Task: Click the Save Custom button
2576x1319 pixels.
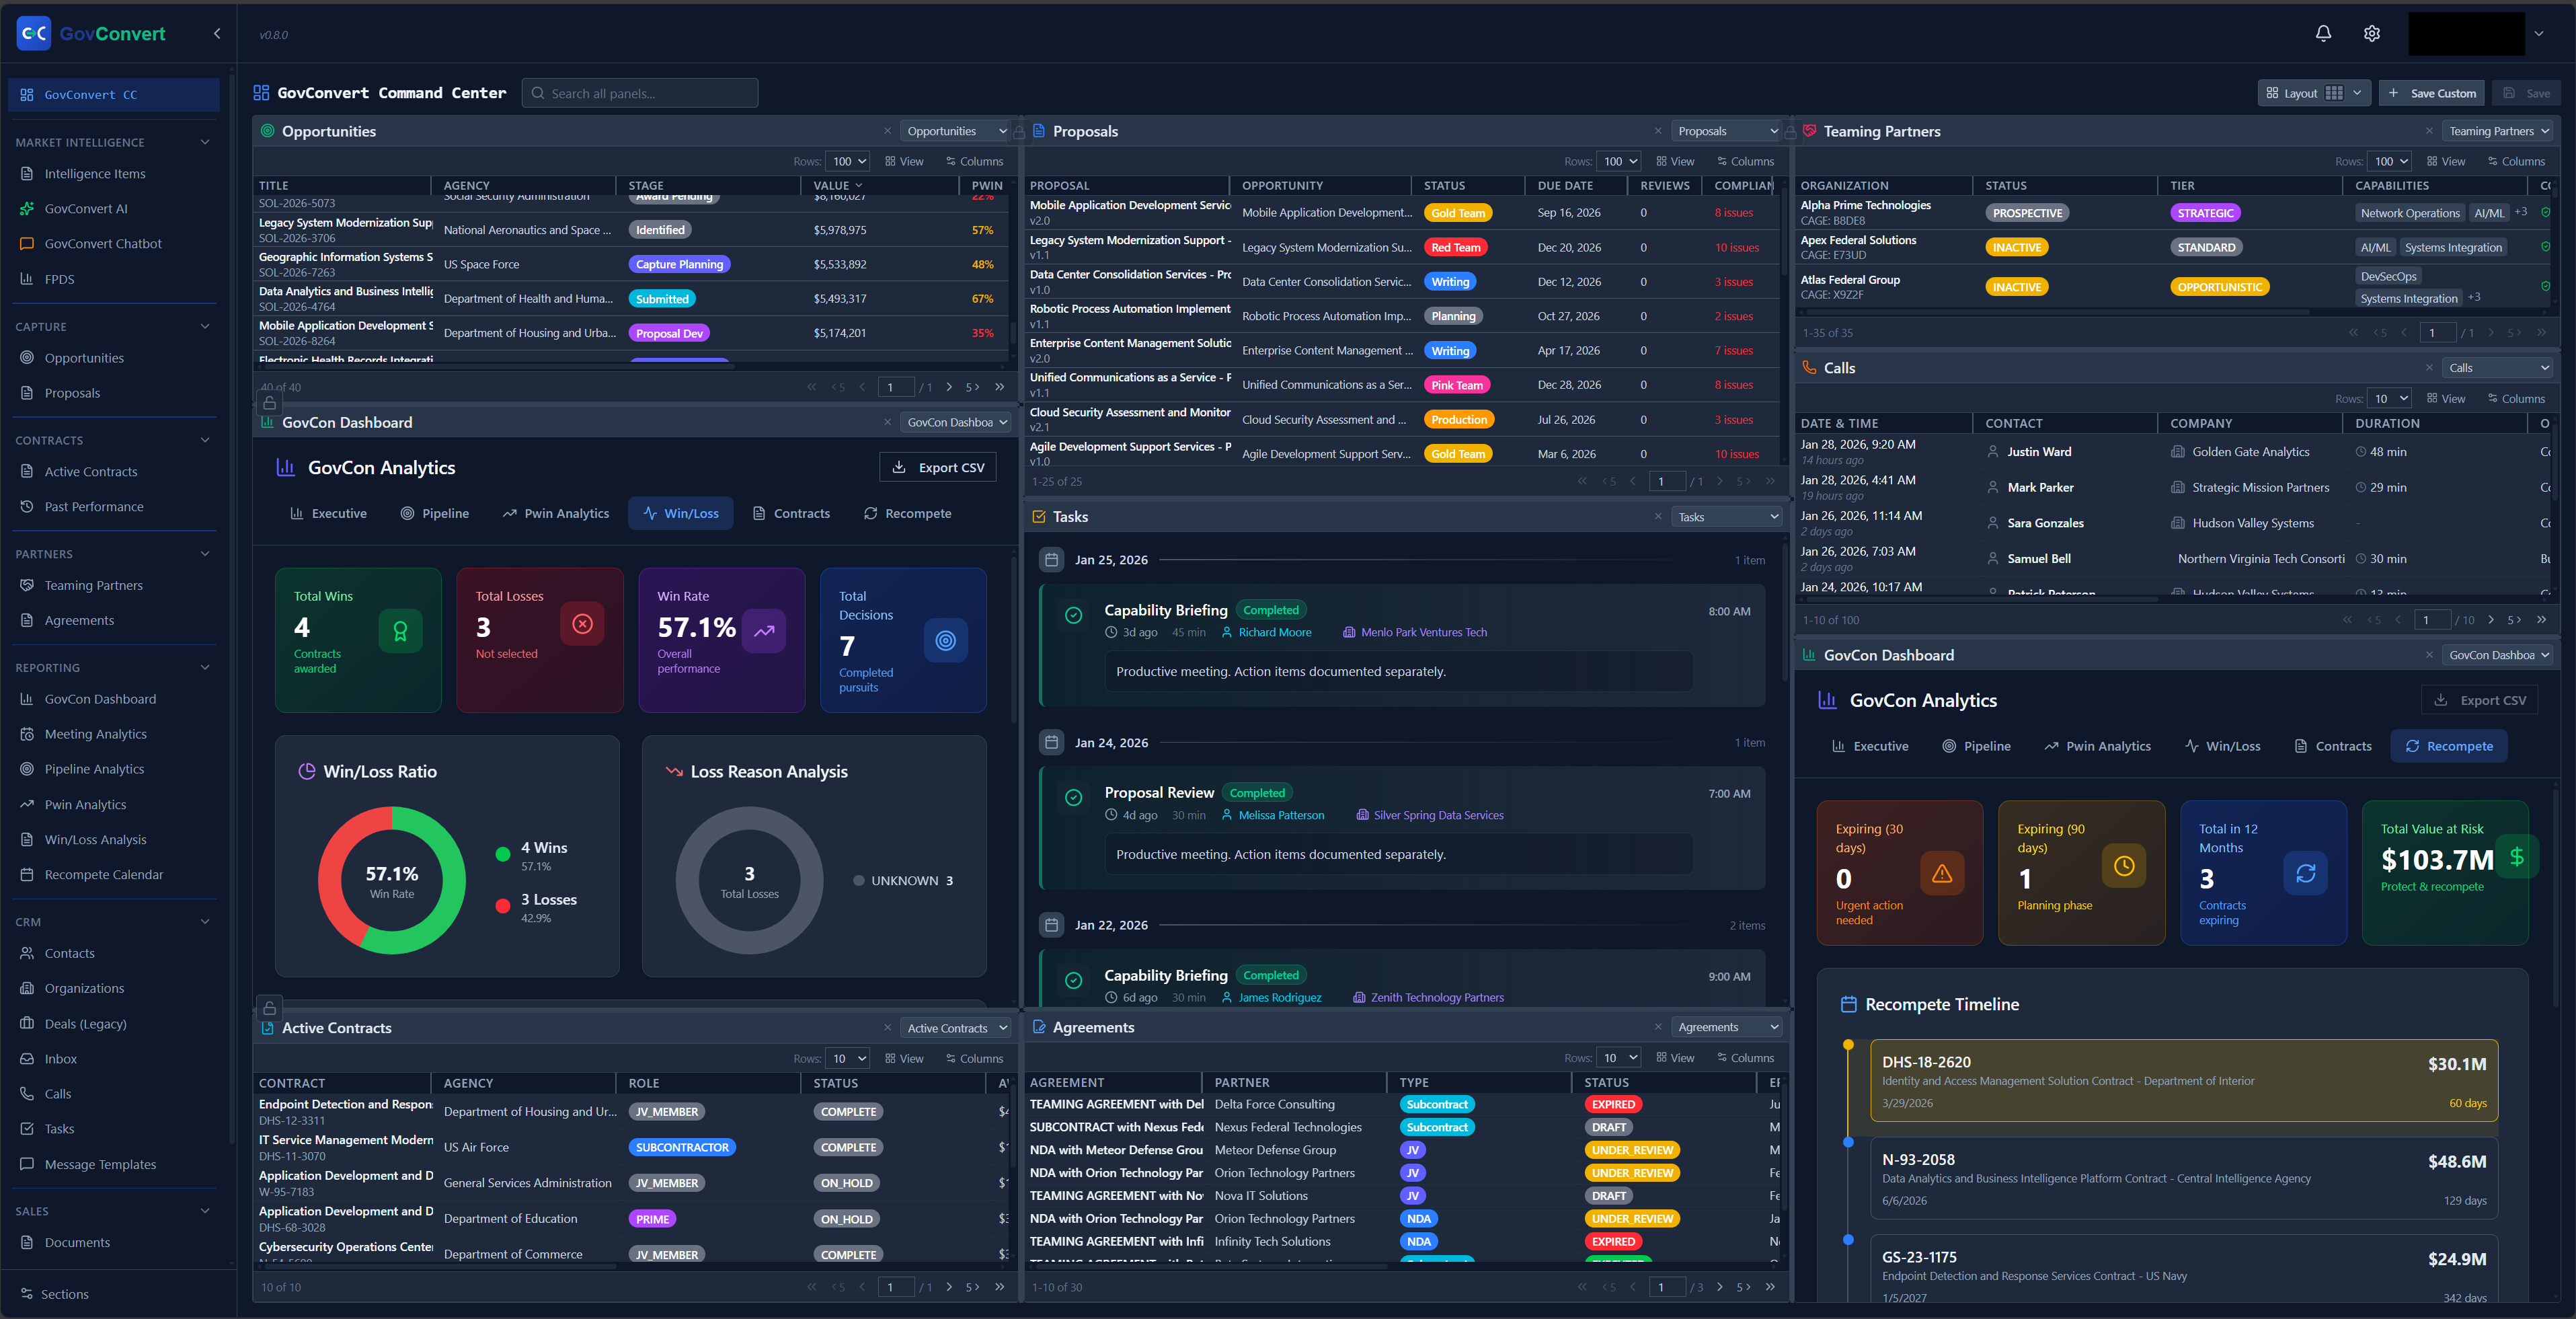Action: 2431,93
